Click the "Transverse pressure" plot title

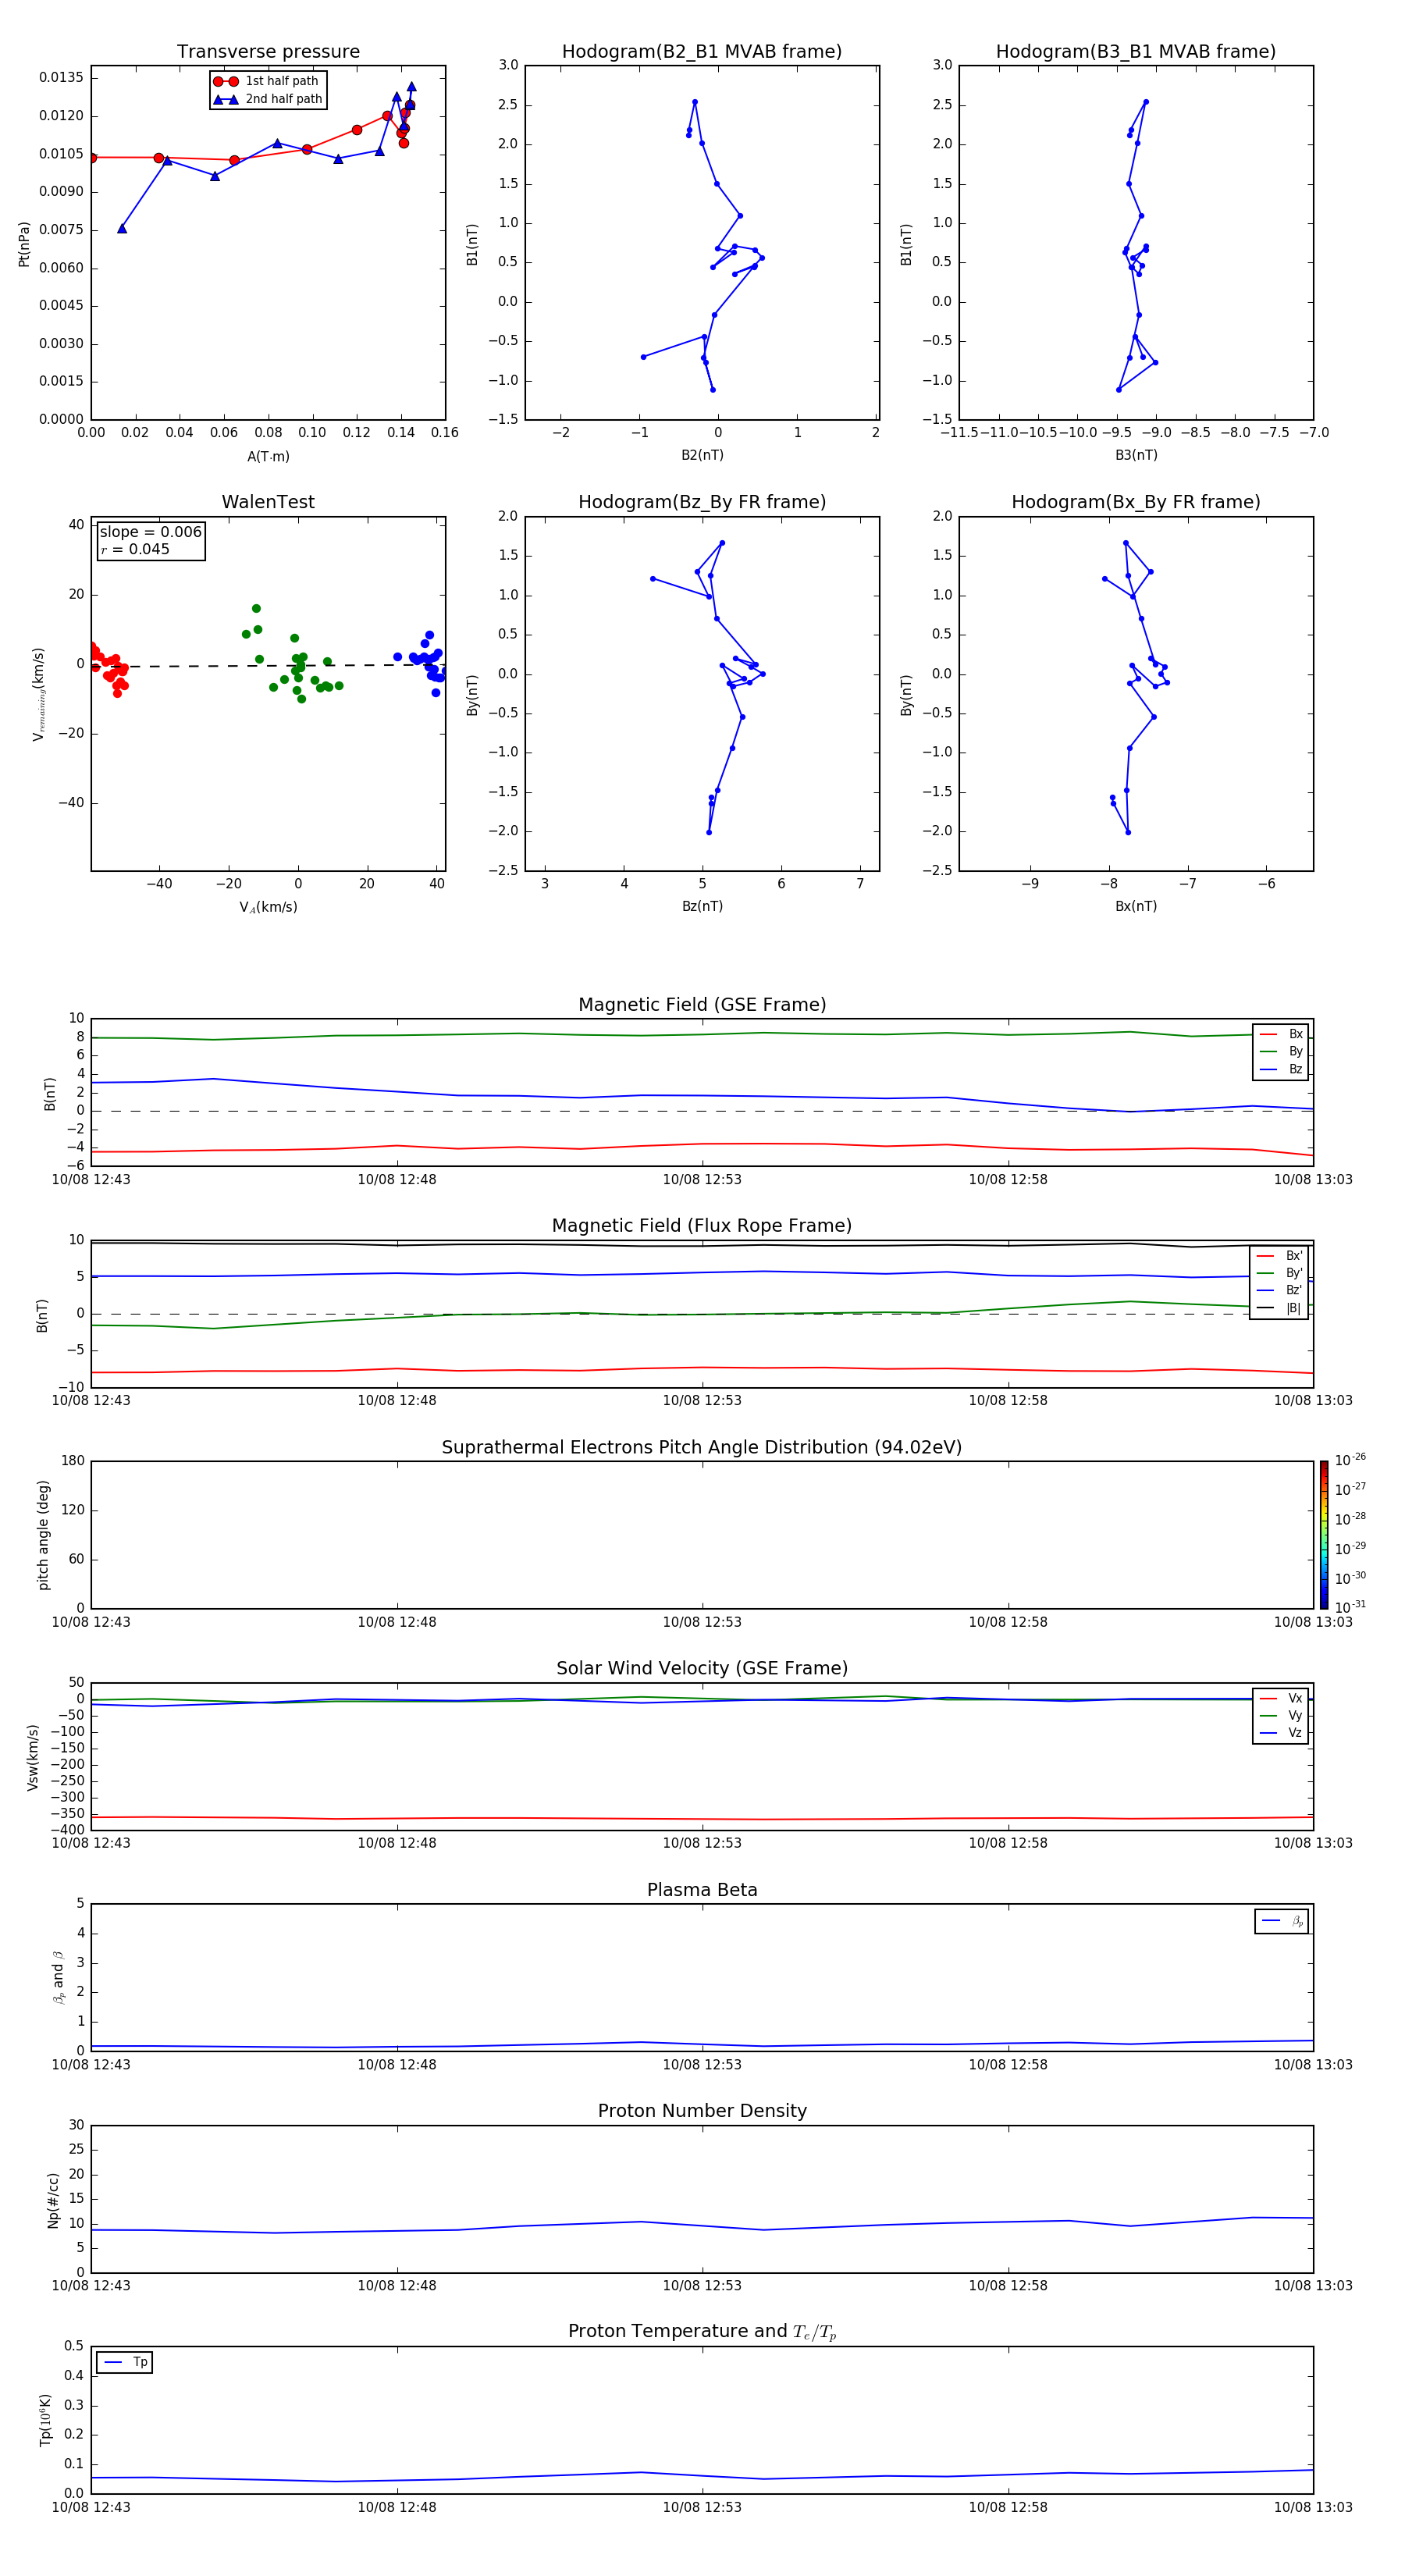268,52
